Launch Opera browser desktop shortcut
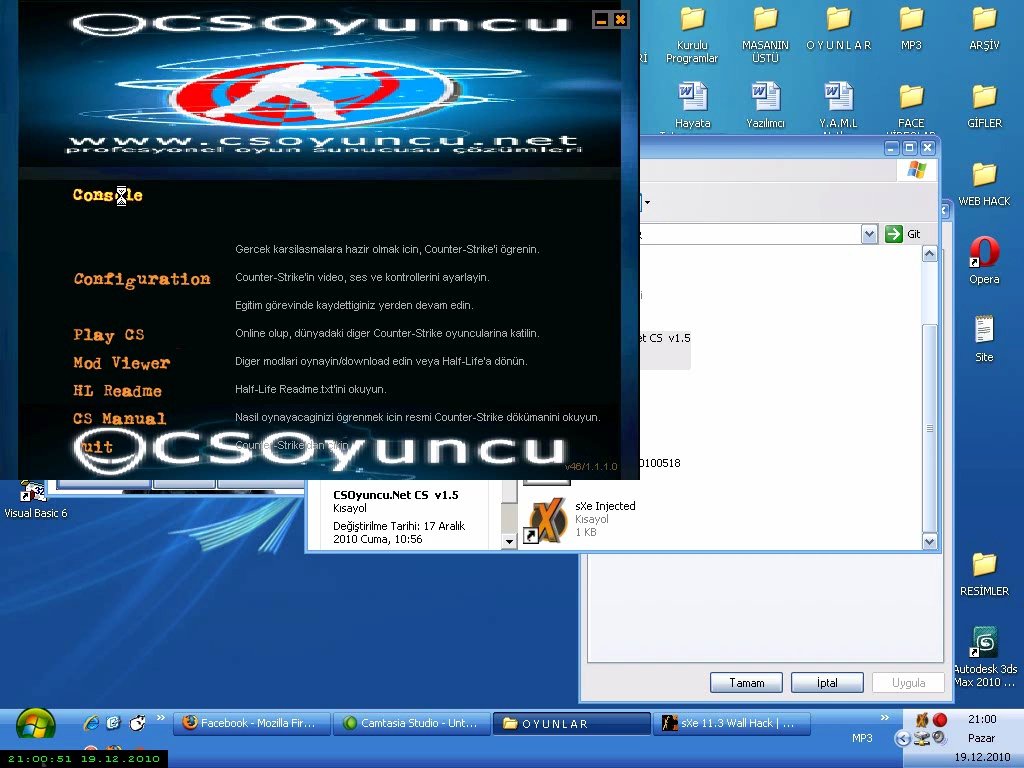 click(984, 261)
